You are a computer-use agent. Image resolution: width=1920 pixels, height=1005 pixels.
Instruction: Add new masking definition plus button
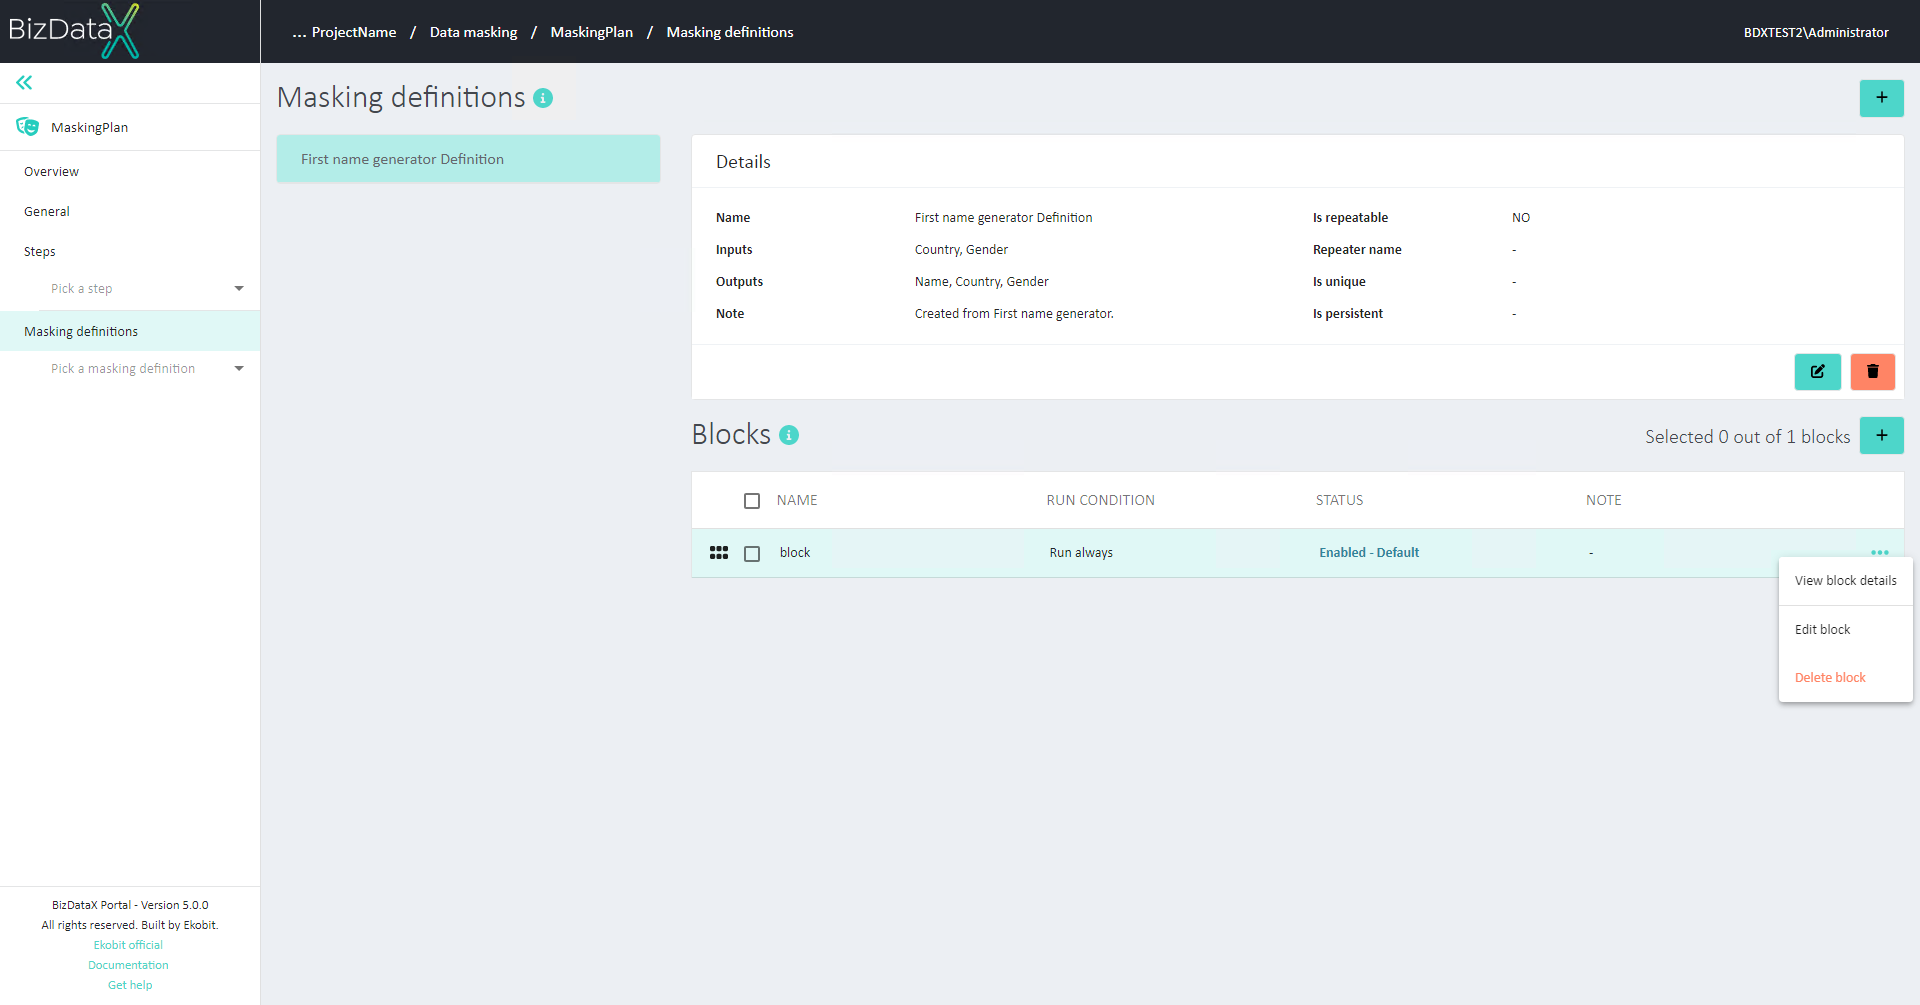pyautogui.click(x=1881, y=98)
